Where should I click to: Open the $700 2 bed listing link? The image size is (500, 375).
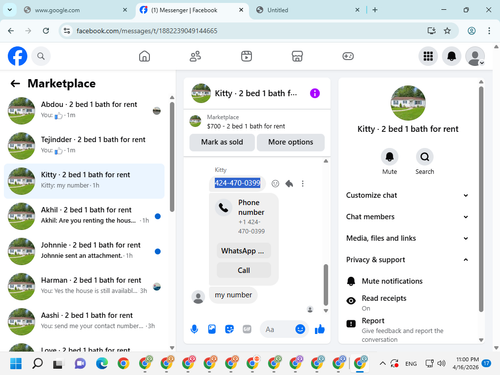click(246, 126)
